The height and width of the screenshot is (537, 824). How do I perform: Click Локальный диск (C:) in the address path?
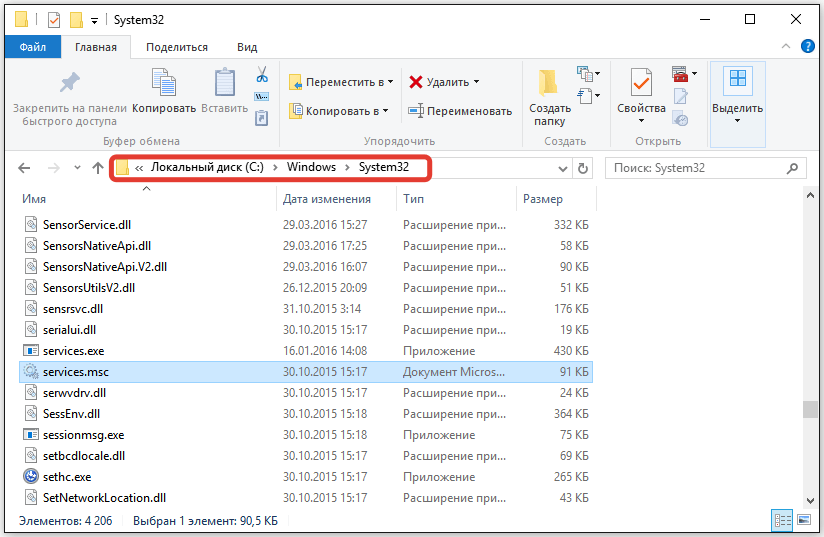pos(207,167)
